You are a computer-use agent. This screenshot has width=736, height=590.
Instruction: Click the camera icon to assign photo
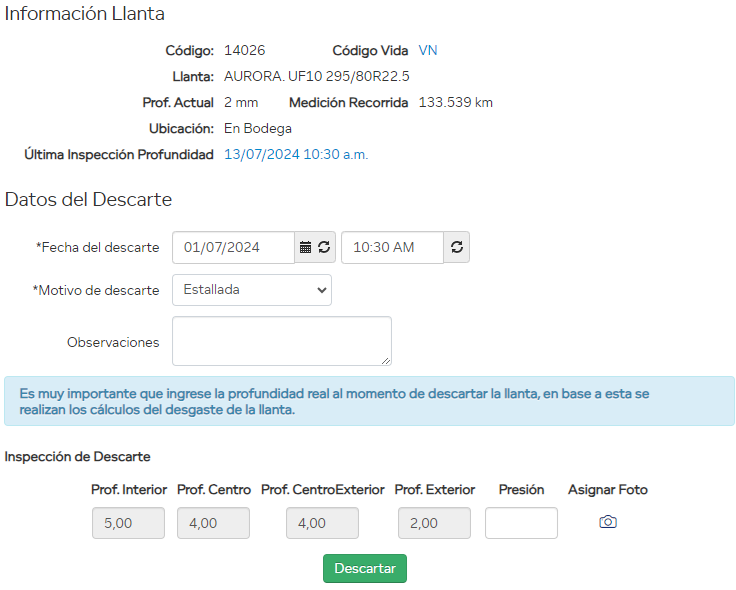click(608, 522)
